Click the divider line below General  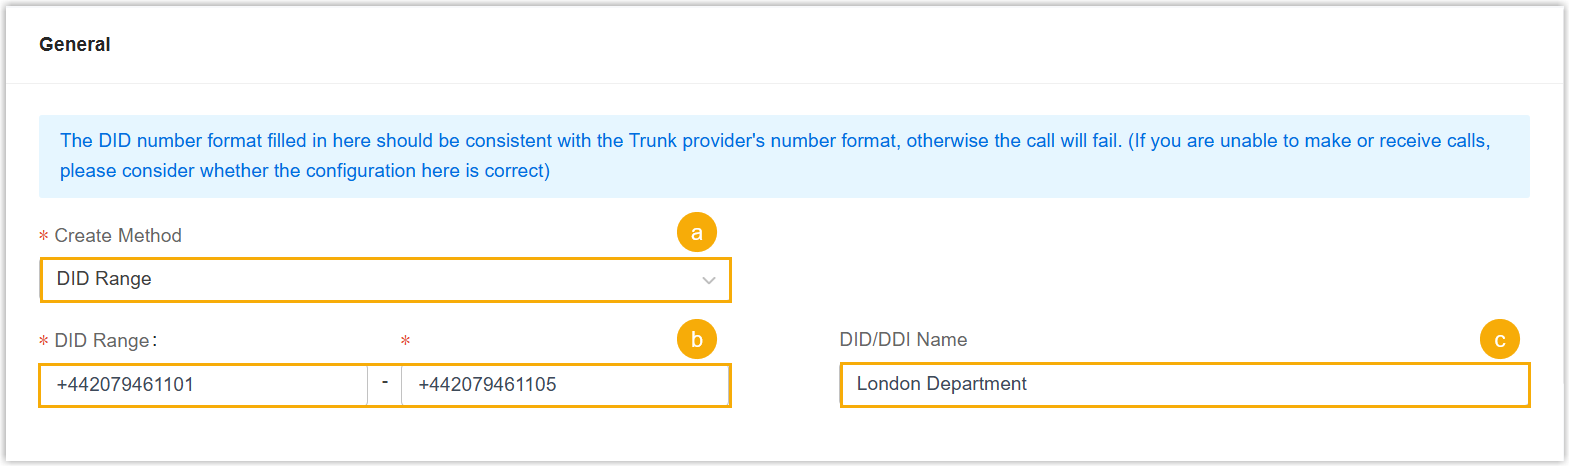pos(785,84)
